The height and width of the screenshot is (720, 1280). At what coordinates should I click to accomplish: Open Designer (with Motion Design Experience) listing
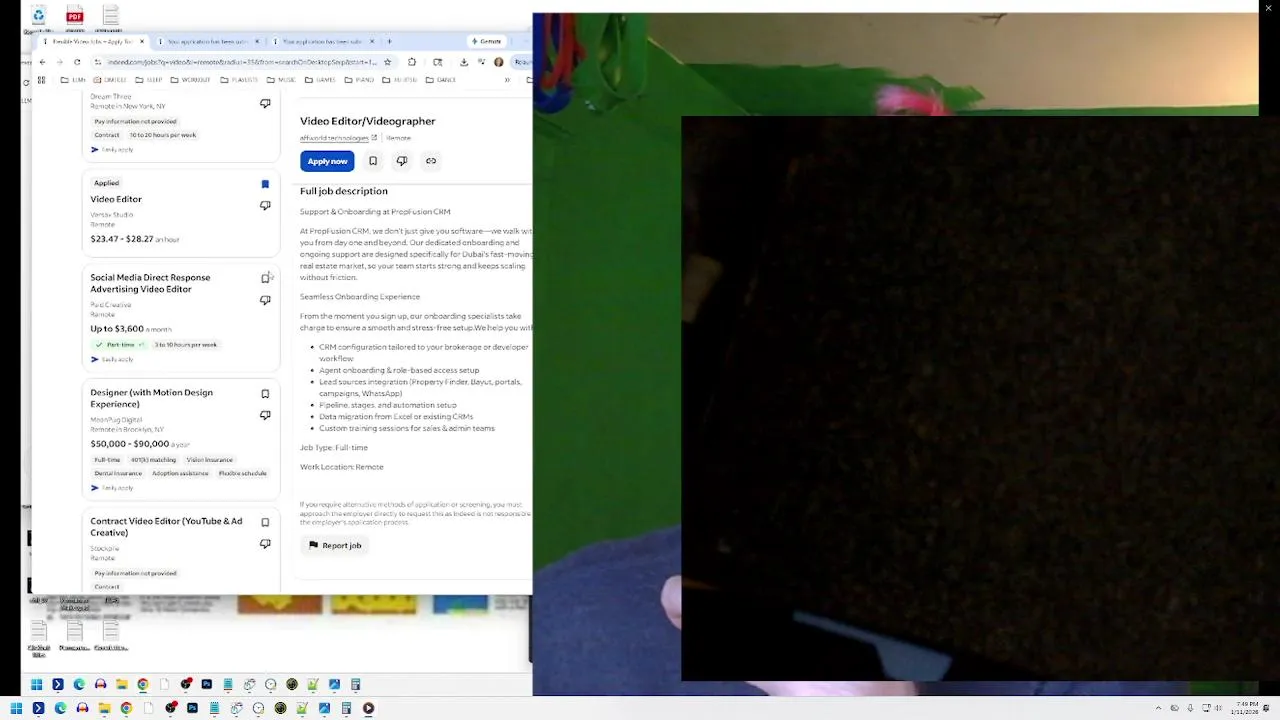[x=151, y=398]
